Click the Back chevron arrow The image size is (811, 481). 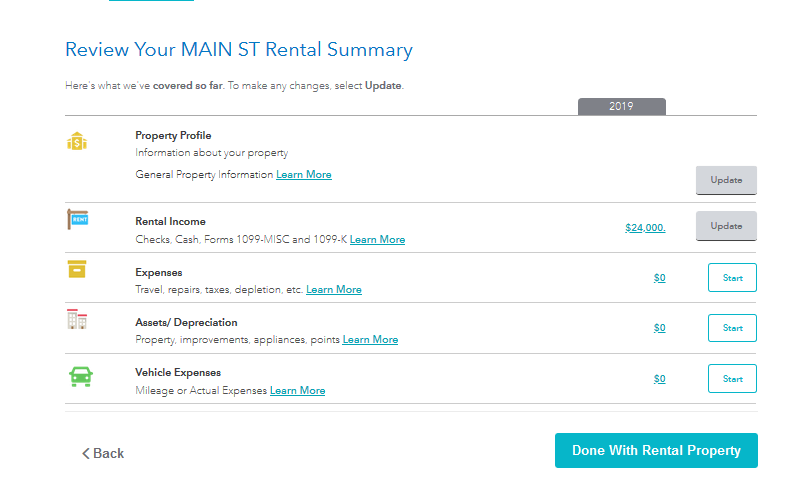(x=86, y=454)
